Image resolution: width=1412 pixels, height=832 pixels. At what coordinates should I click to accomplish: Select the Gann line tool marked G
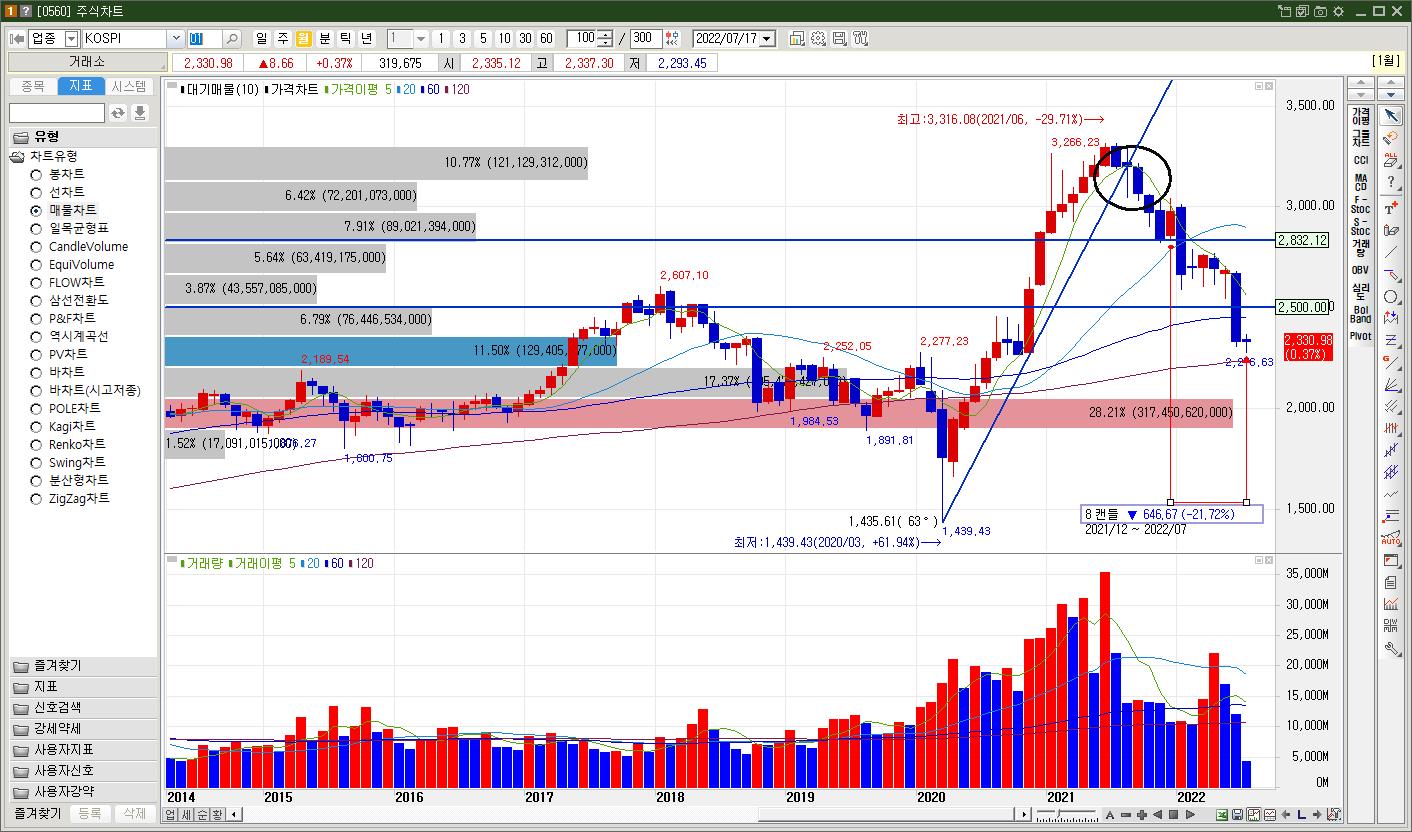1390,362
